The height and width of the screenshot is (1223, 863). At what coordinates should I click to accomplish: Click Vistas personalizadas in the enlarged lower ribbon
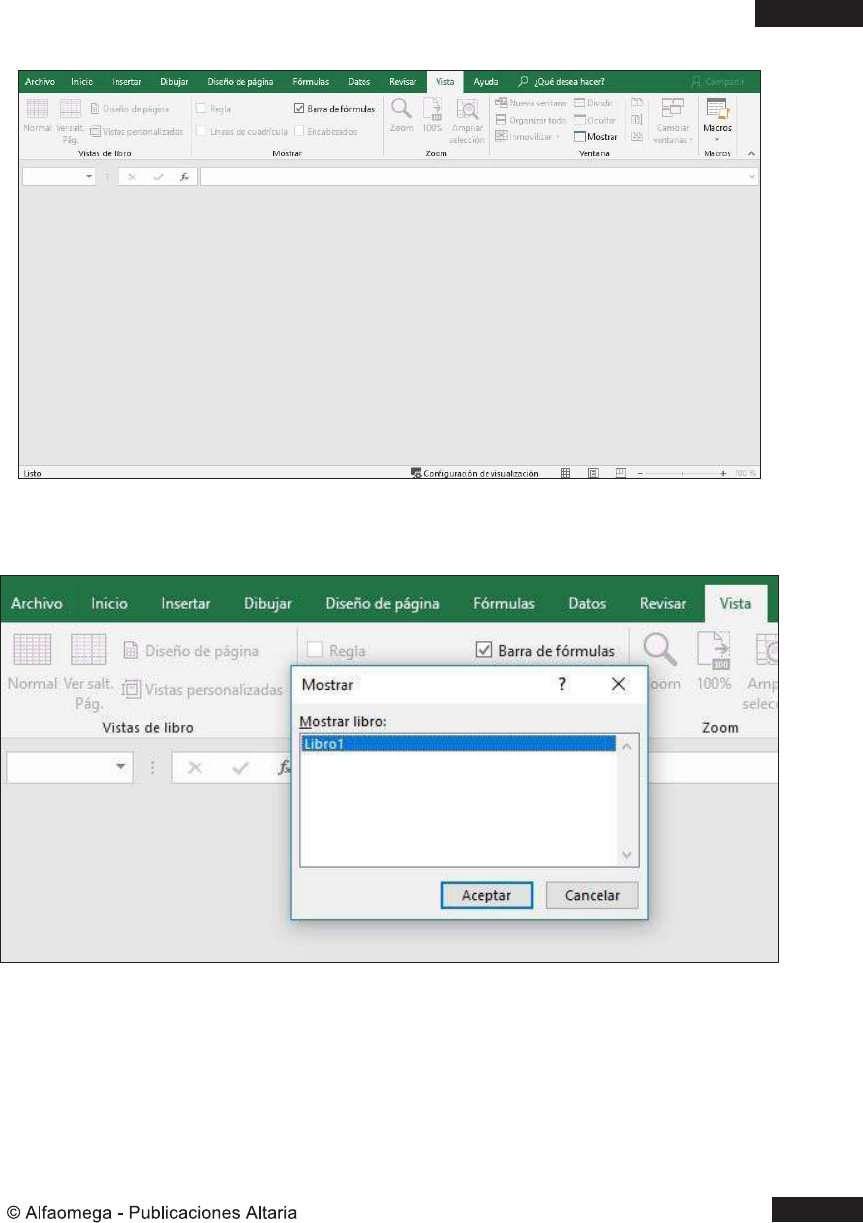pos(203,689)
